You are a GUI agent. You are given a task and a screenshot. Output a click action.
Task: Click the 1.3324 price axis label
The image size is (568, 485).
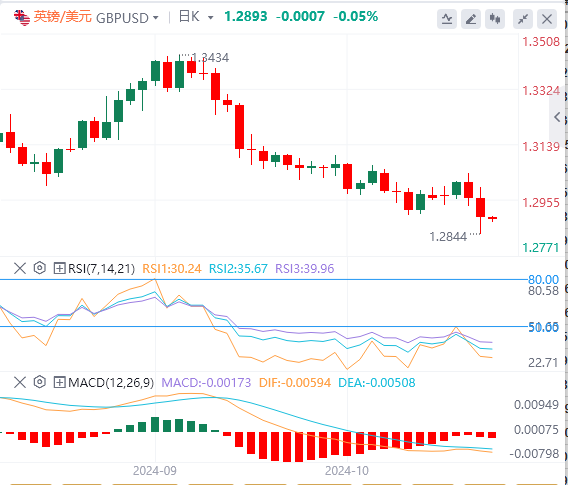[x=541, y=91]
